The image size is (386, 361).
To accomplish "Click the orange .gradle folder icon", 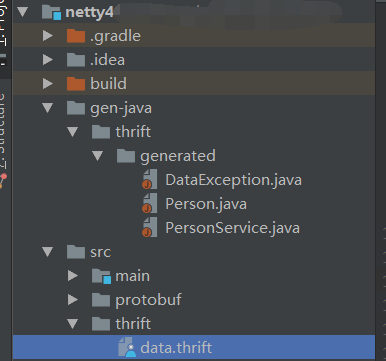I will click(76, 36).
